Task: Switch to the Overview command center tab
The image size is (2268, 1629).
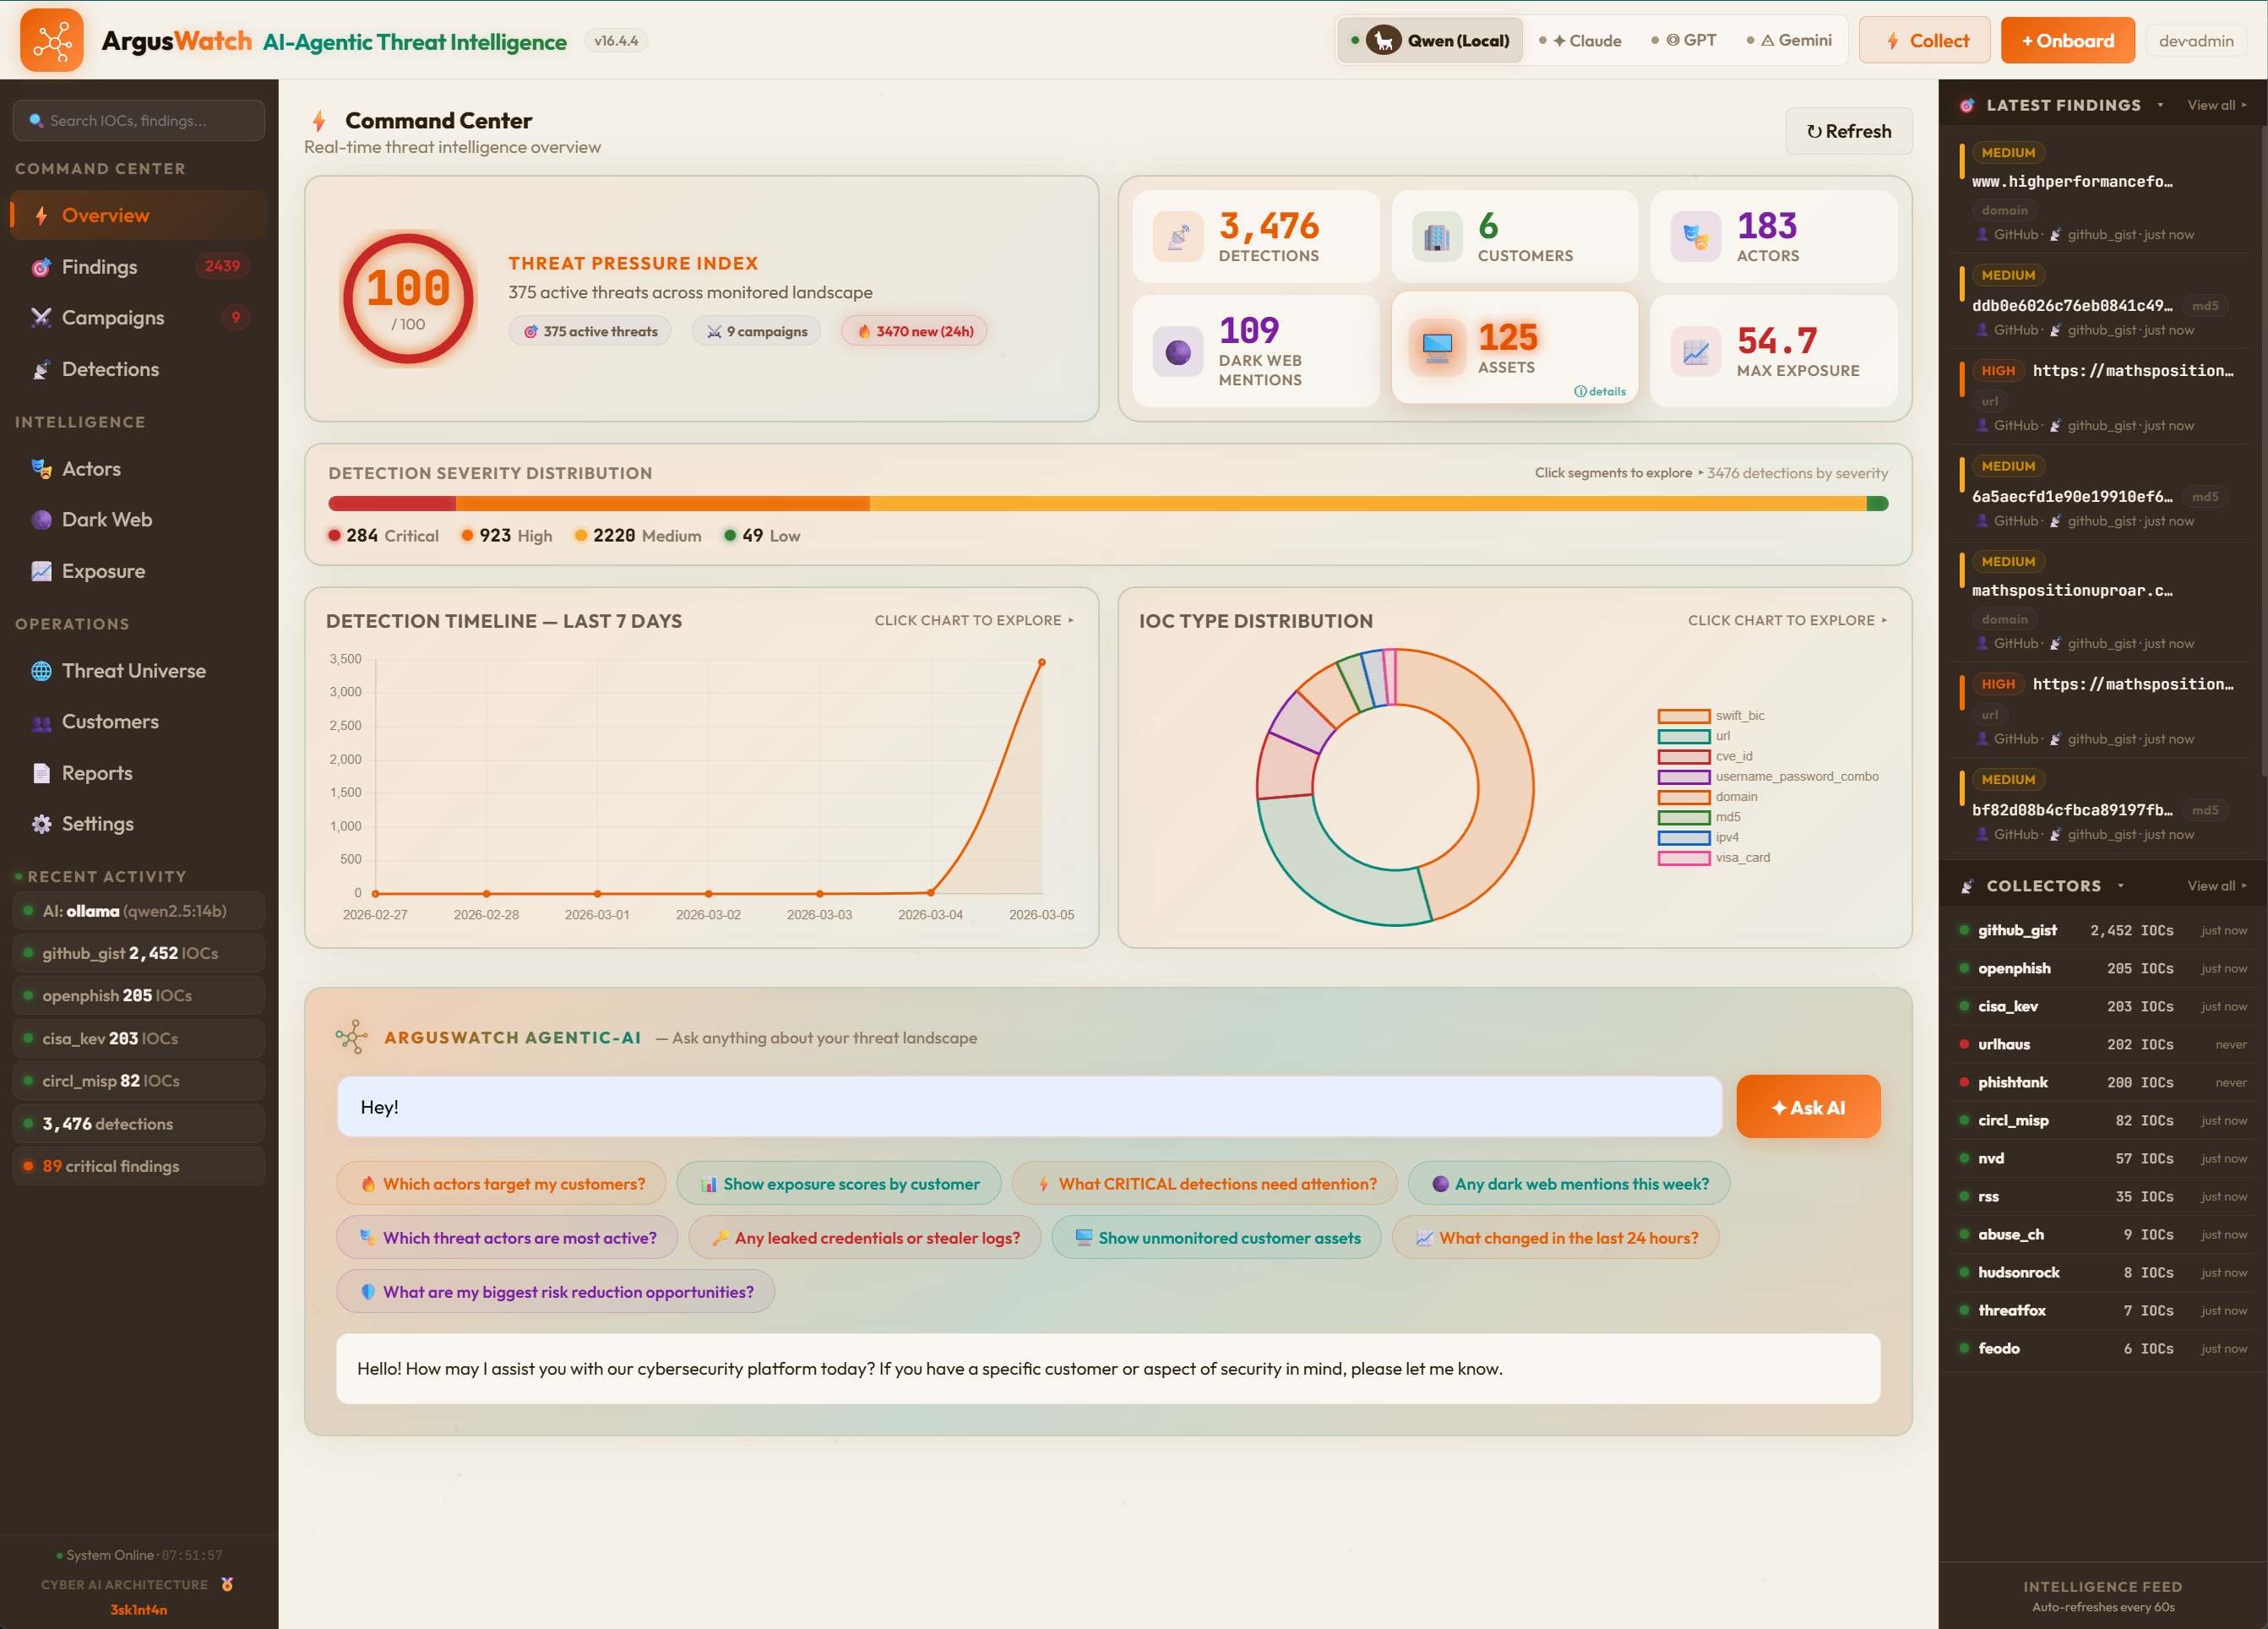Action: tap(105, 214)
